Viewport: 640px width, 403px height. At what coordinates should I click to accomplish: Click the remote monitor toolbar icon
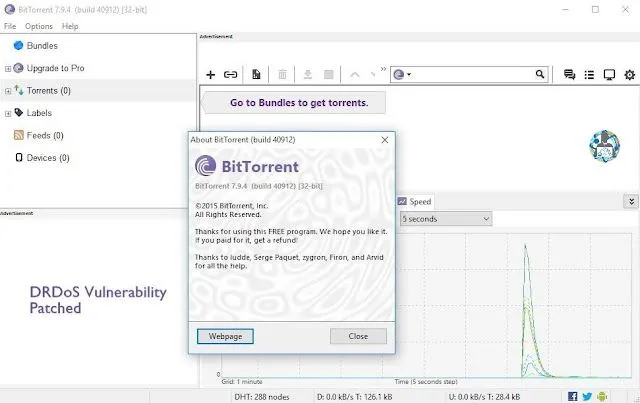pos(609,75)
